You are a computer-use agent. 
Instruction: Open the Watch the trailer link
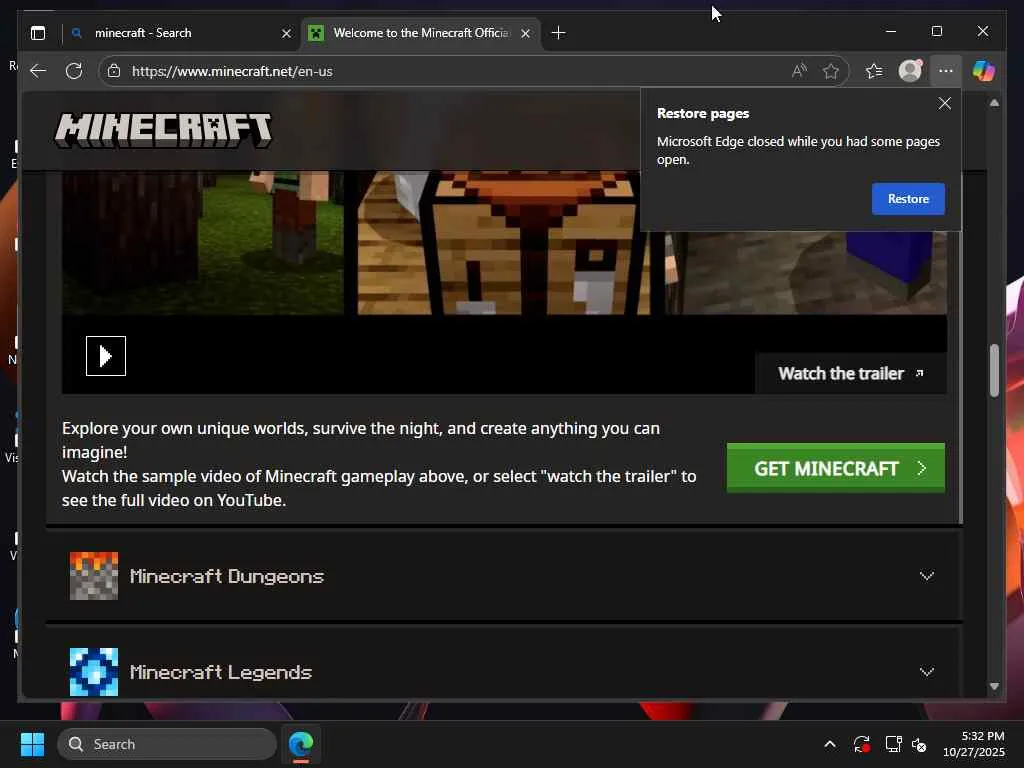pyautogui.click(x=850, y=374)
